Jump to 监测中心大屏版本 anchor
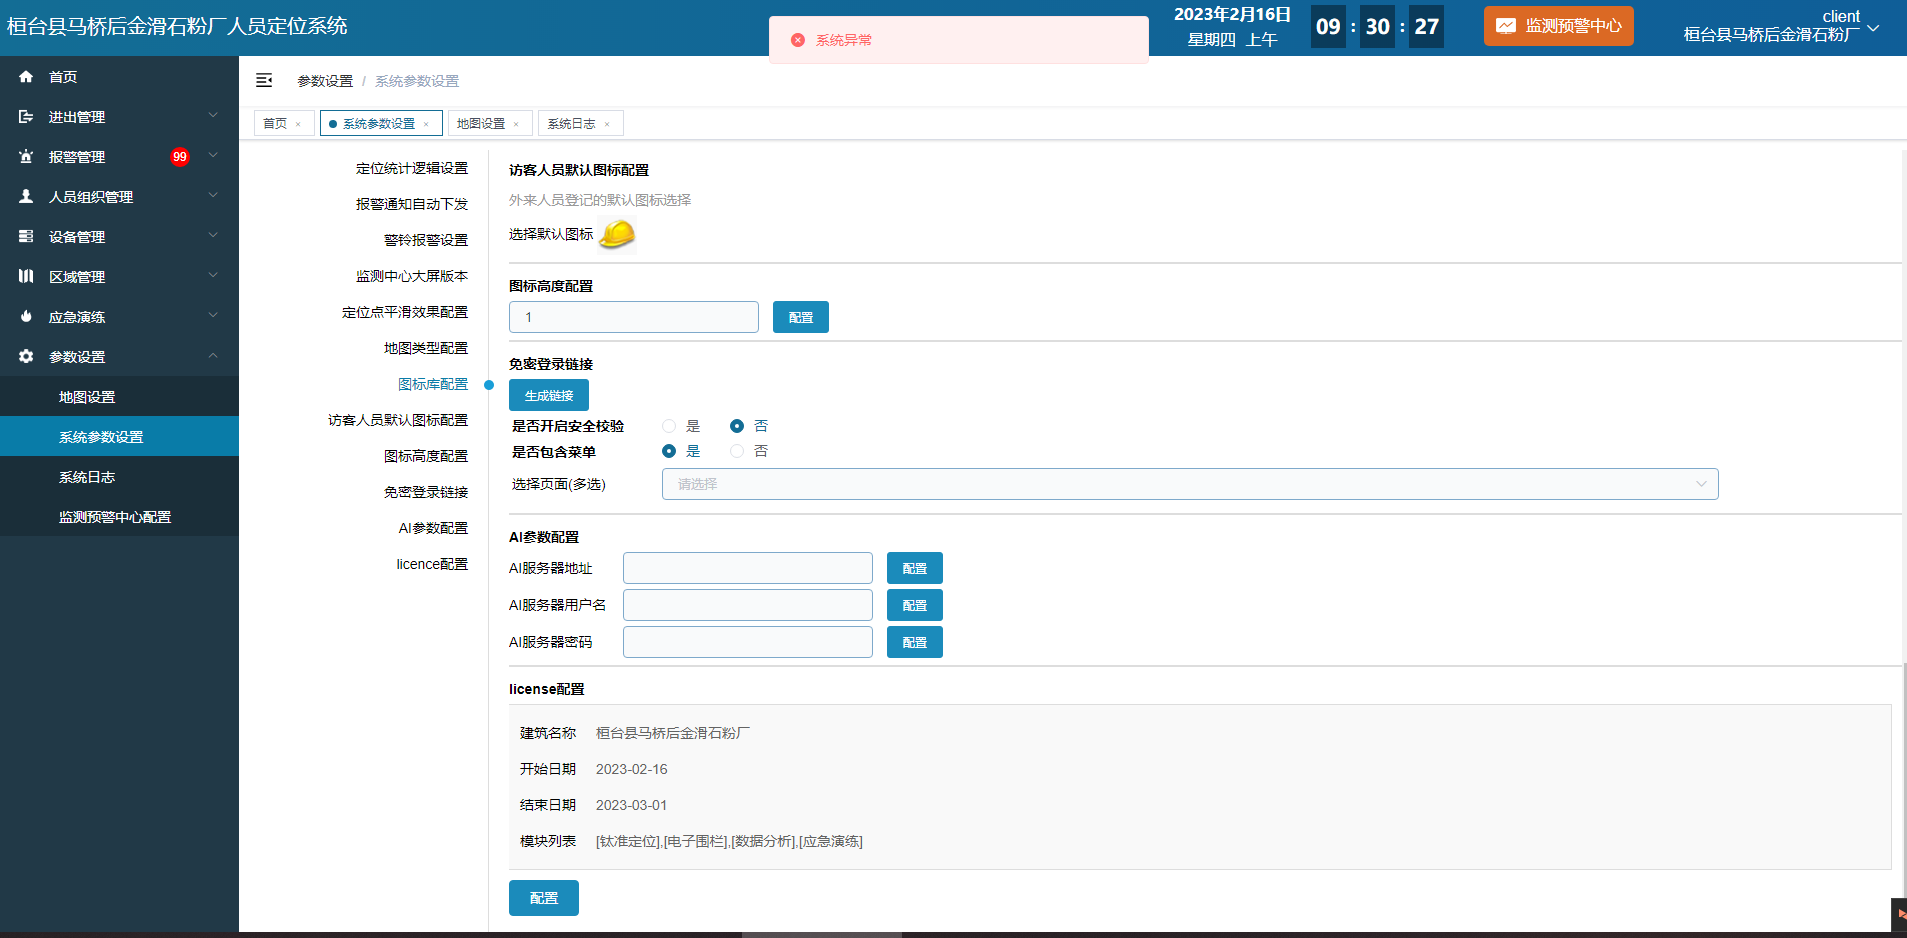Screen dimensions: 1907x938 tap(412, 276)
